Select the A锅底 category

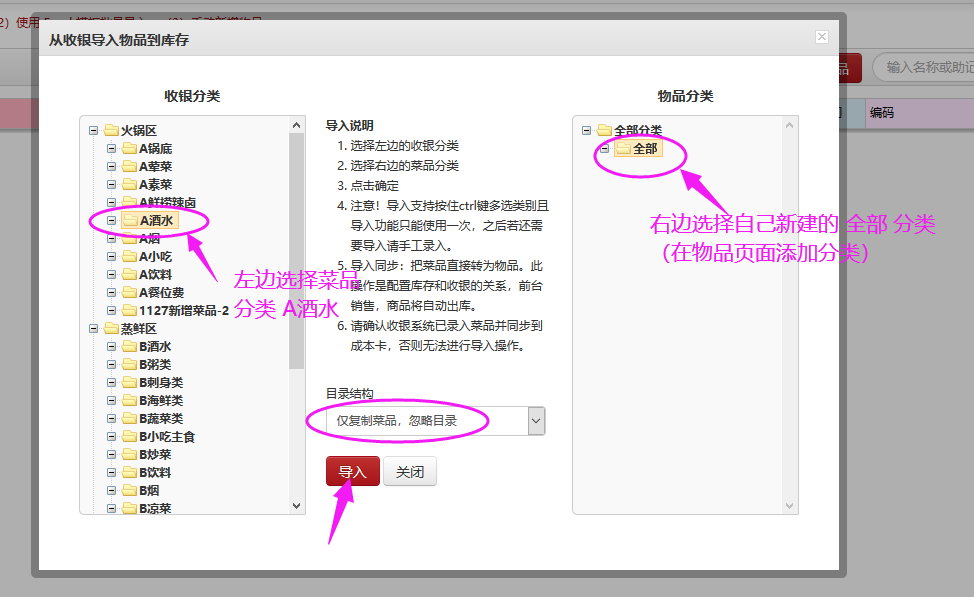[x=155, y=148]
